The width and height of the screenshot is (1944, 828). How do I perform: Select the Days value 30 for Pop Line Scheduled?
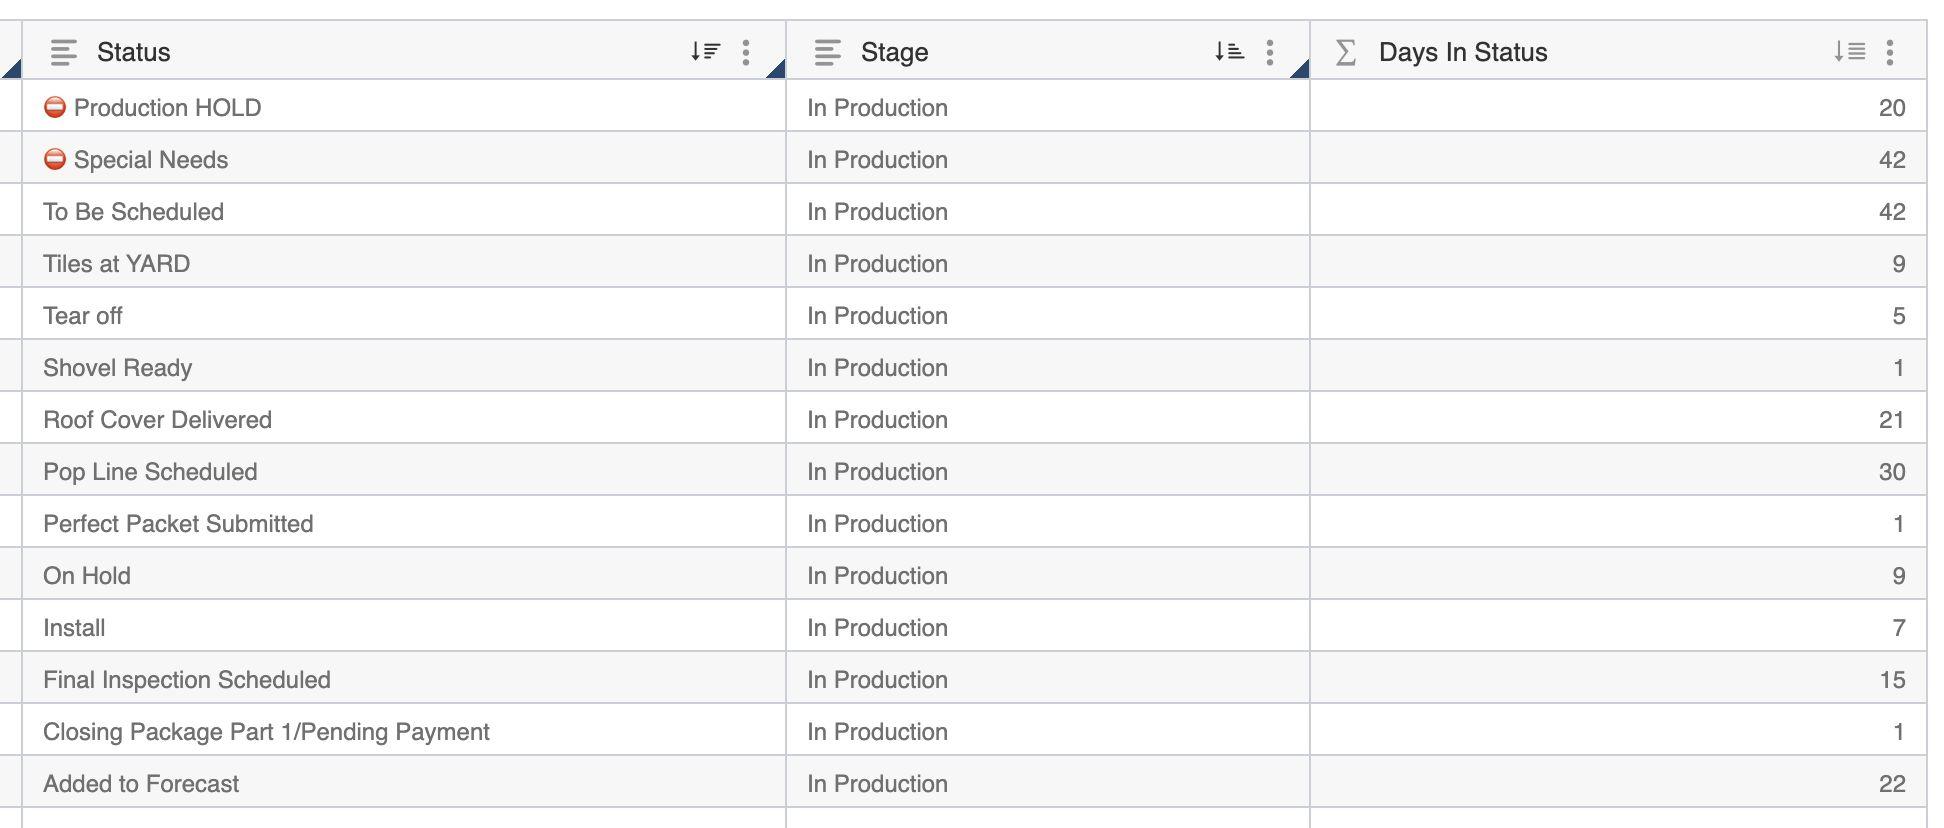pyautogui.click(x=1891, y=472)
